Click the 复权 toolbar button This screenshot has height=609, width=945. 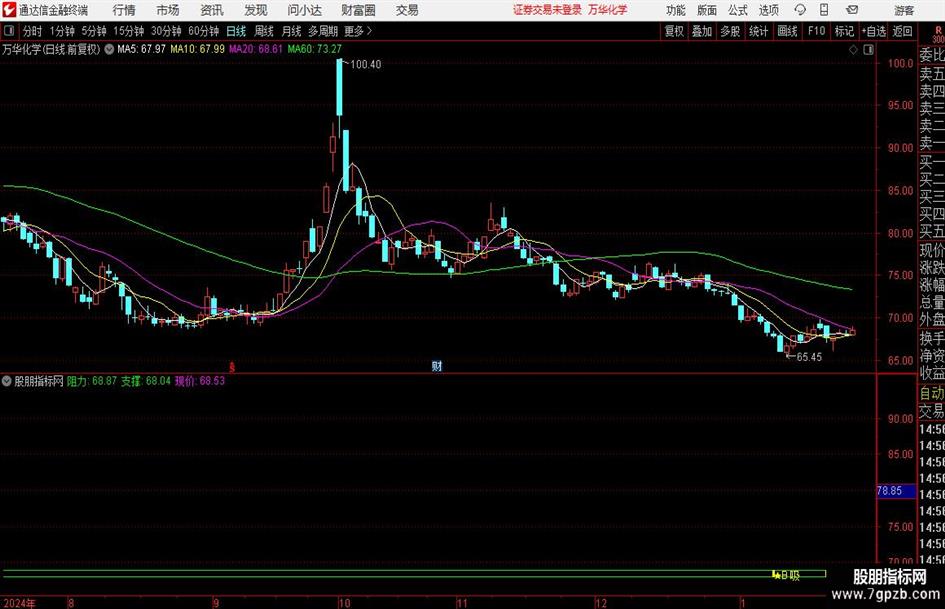tap(674, 31)
